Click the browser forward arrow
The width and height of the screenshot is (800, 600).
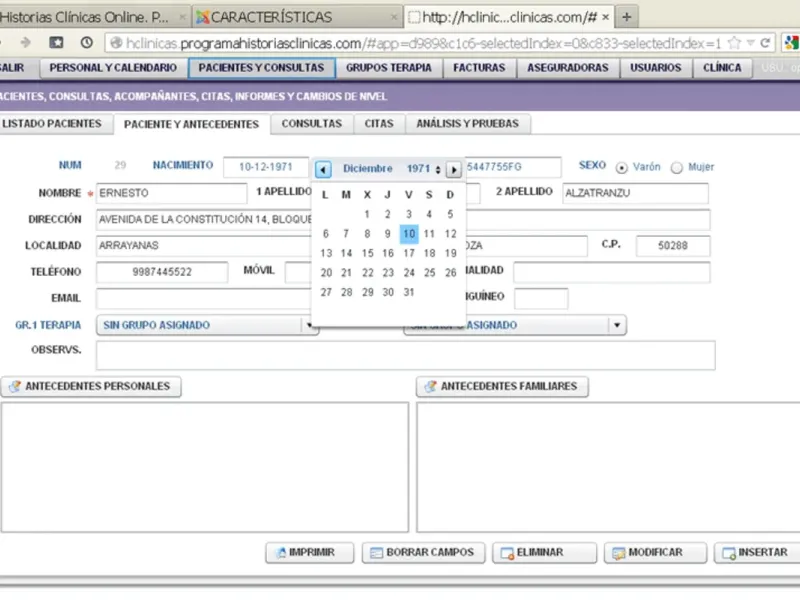[25, 42]
